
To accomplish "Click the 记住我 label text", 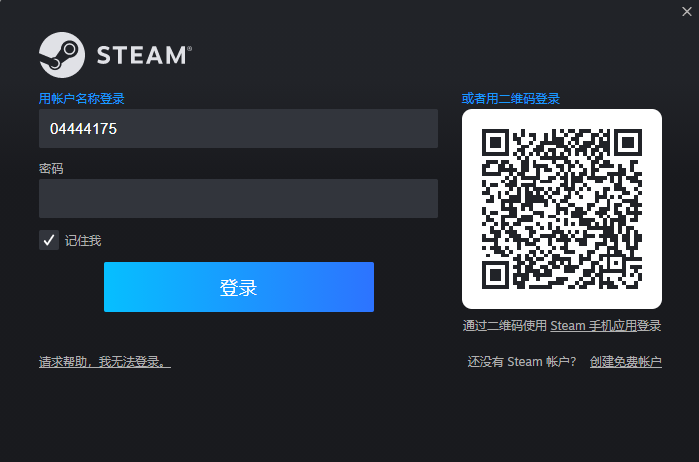I will [83, 241].
